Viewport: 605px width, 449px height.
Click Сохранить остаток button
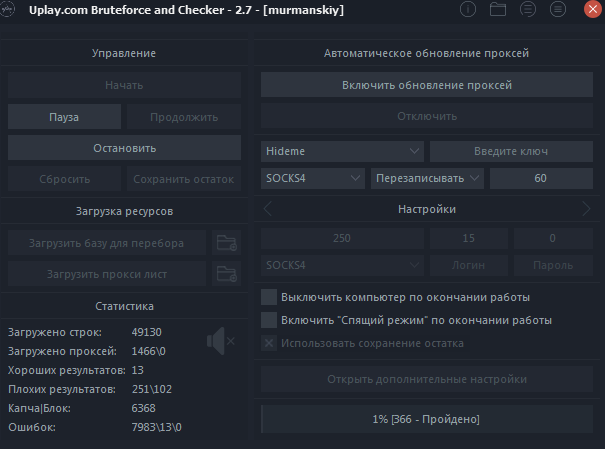[x=184, y=179]
